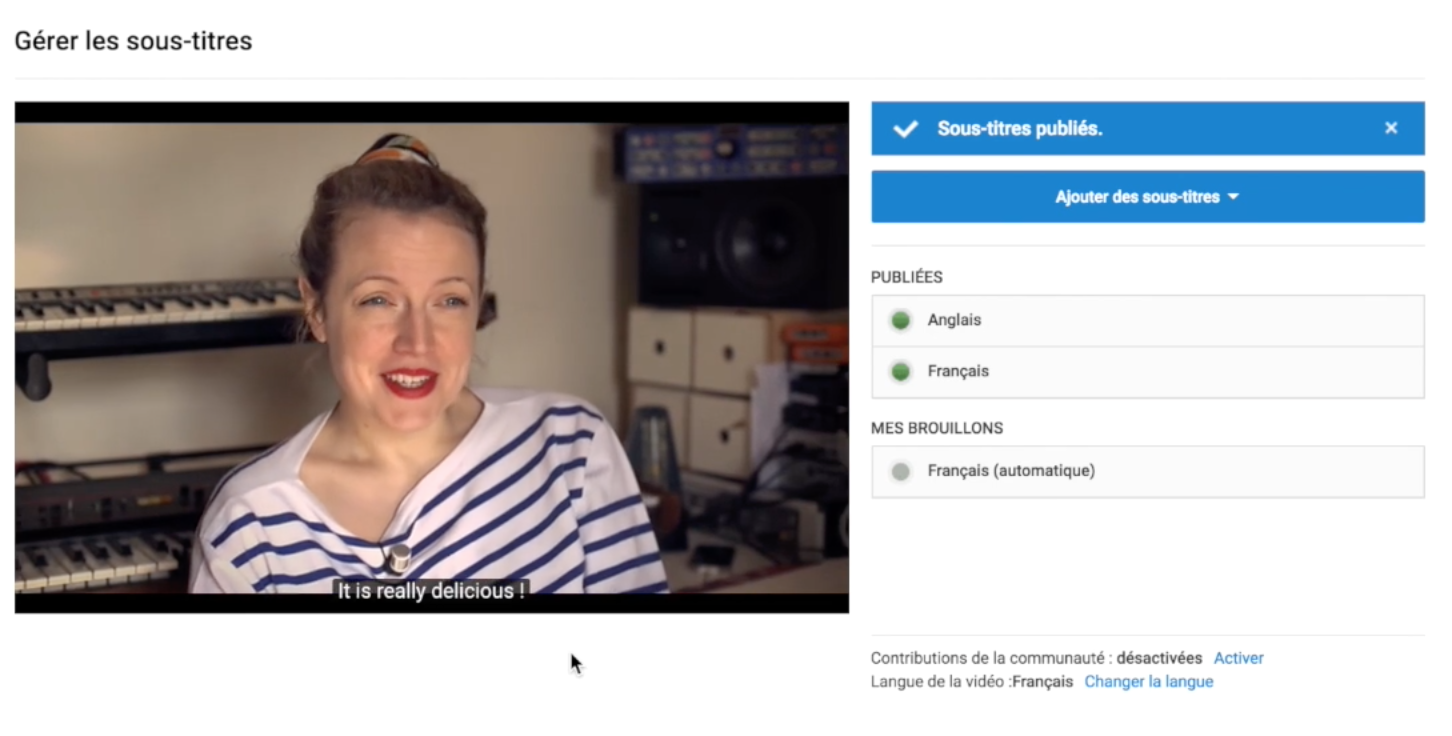
Task: Click the grey status dot for Français (automatique)
Action: tap(900, 472)
